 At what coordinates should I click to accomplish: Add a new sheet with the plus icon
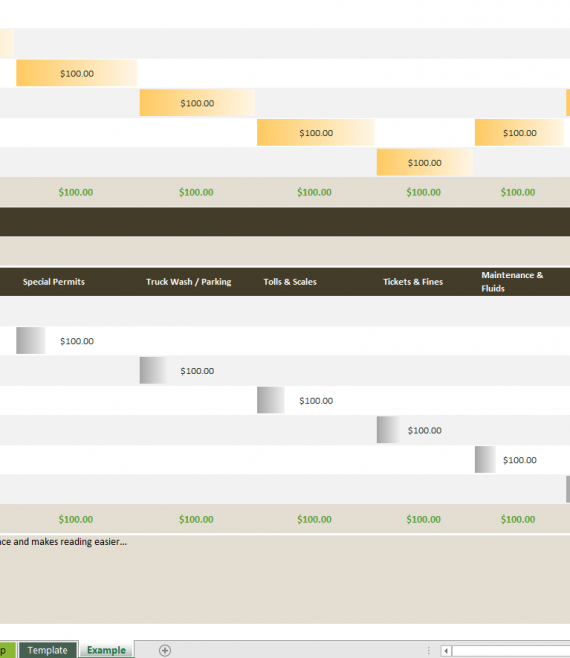pos(165,650)
